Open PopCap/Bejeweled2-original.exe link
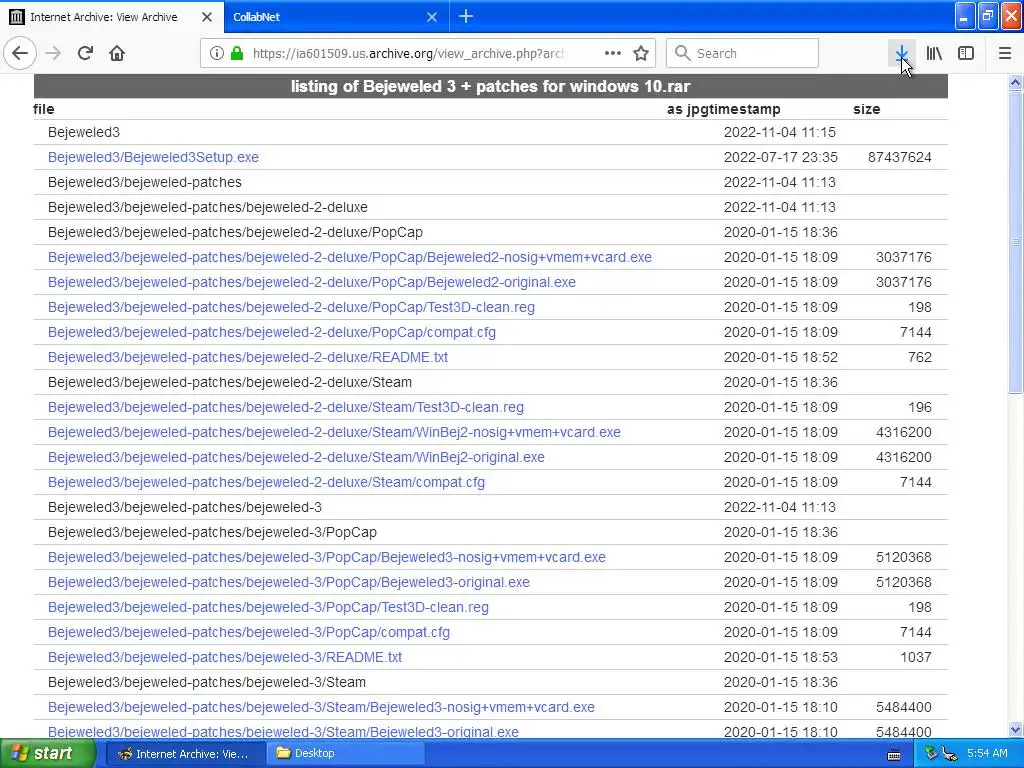The image size is (1024, 768). [x=312, y=282]
